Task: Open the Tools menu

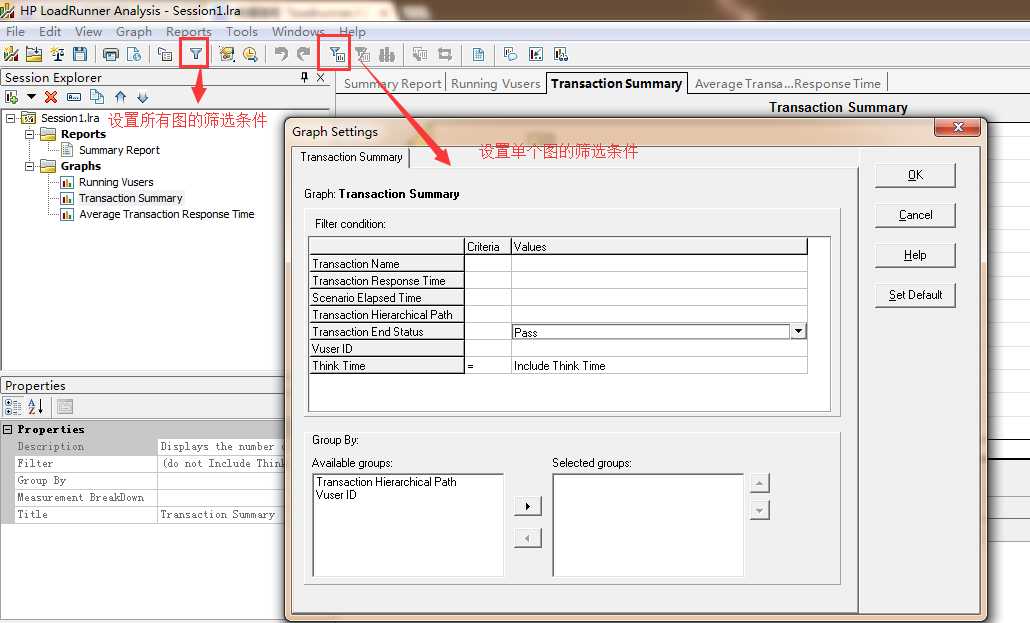Action: click(242, 32)
